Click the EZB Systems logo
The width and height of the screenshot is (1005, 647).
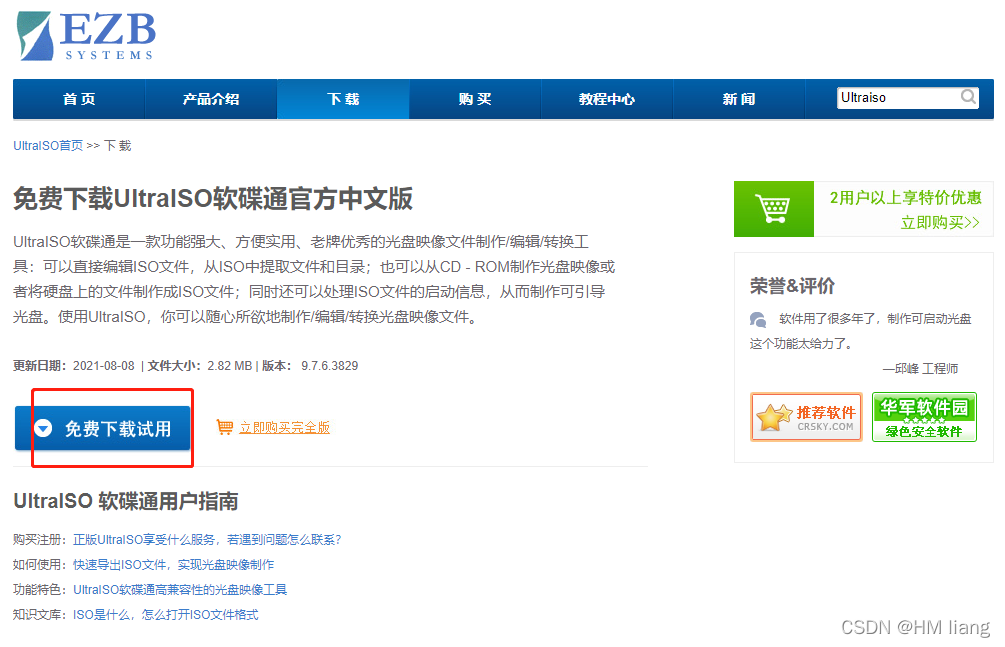87,37
